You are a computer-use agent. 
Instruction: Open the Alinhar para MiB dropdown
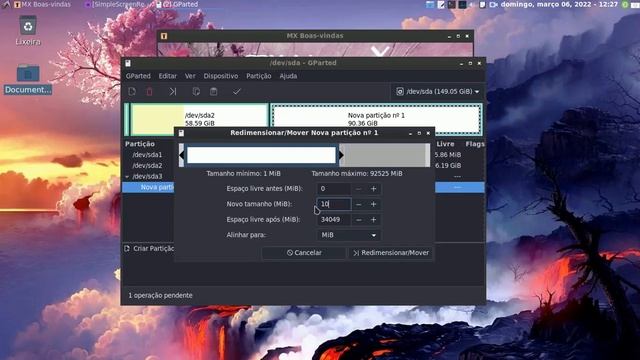click(x=349, y=235)
